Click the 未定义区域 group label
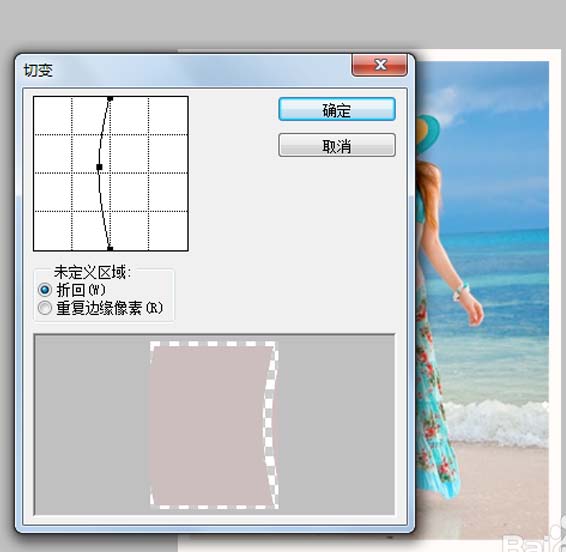Viewport: 566px width, 552px height. pyautogui.click(x=92, y=273)
